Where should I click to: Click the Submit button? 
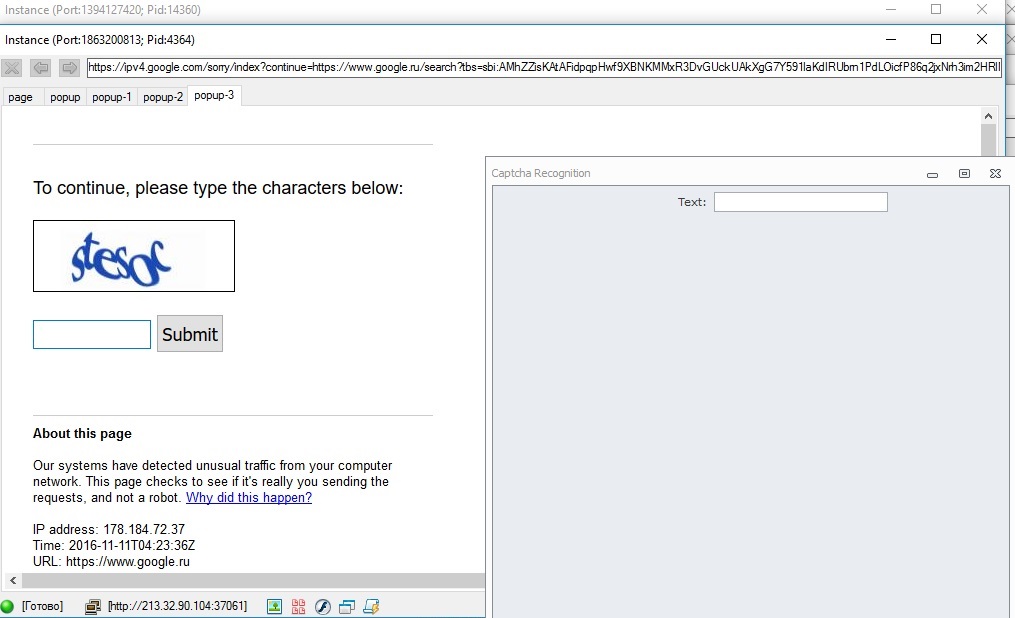click(190, 334)
